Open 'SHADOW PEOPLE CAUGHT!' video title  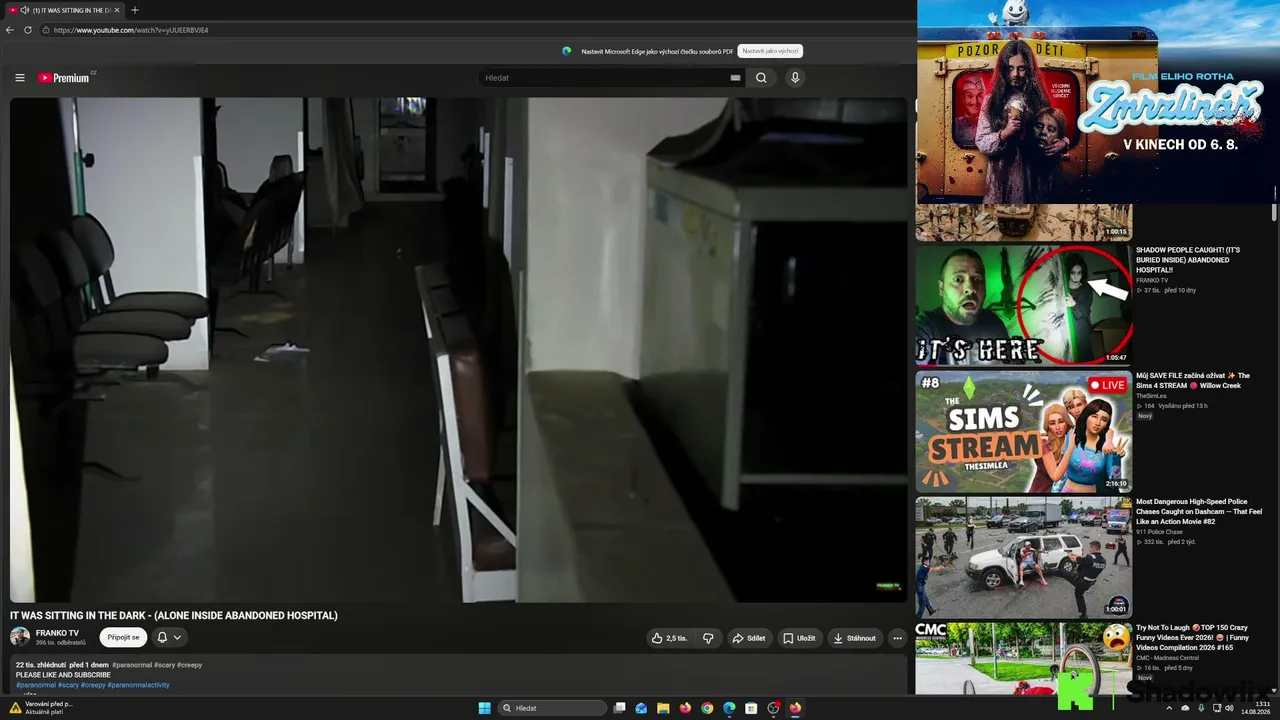[1190, 260]
